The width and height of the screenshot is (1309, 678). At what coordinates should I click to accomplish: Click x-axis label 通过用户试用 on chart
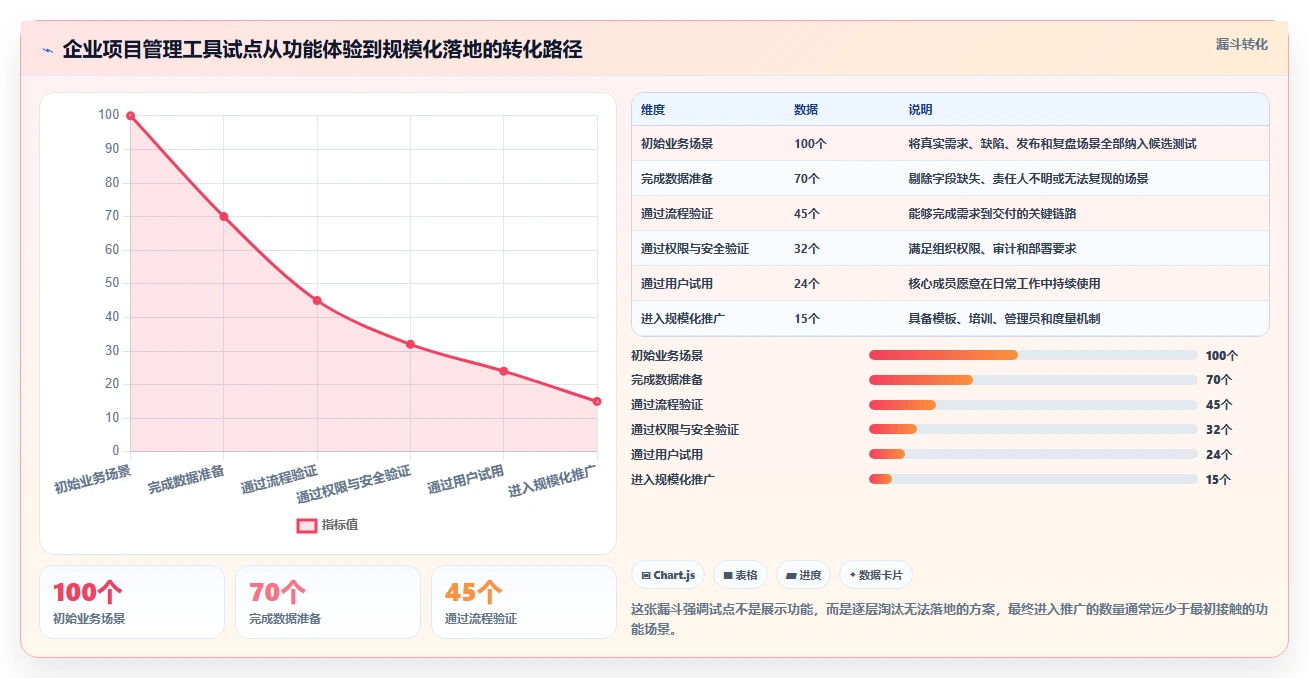point(465,479)
